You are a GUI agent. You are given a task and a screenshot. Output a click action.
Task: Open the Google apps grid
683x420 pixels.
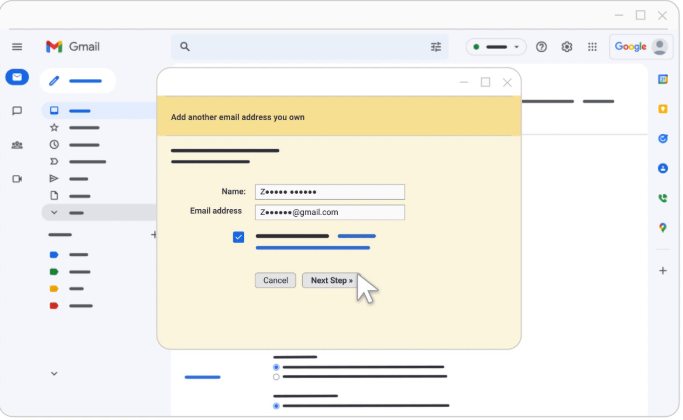tap(592, 47)
